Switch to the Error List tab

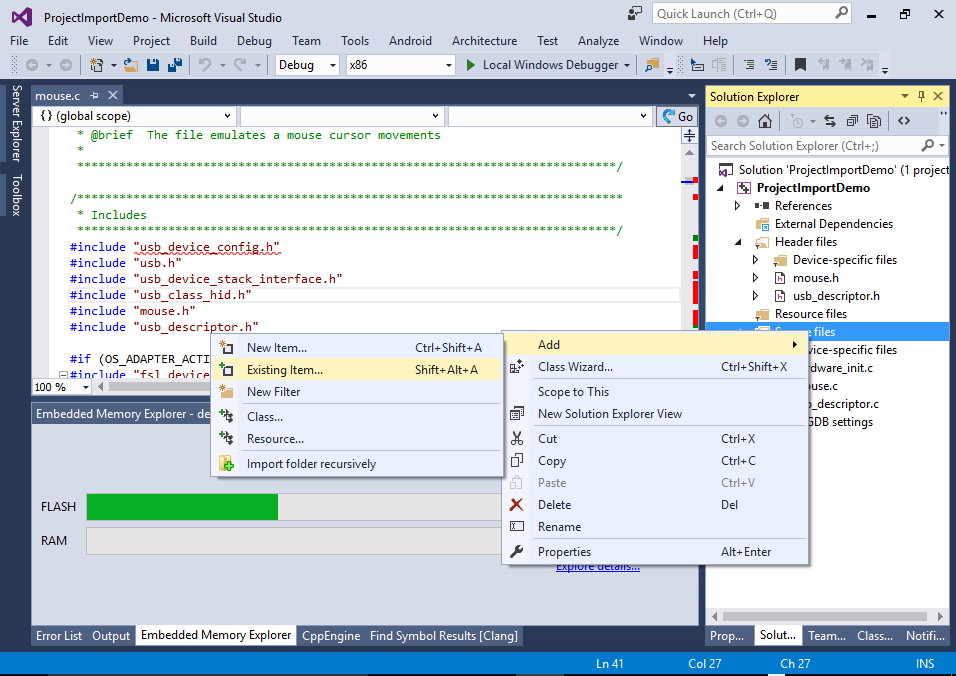(x=59, y=635)
